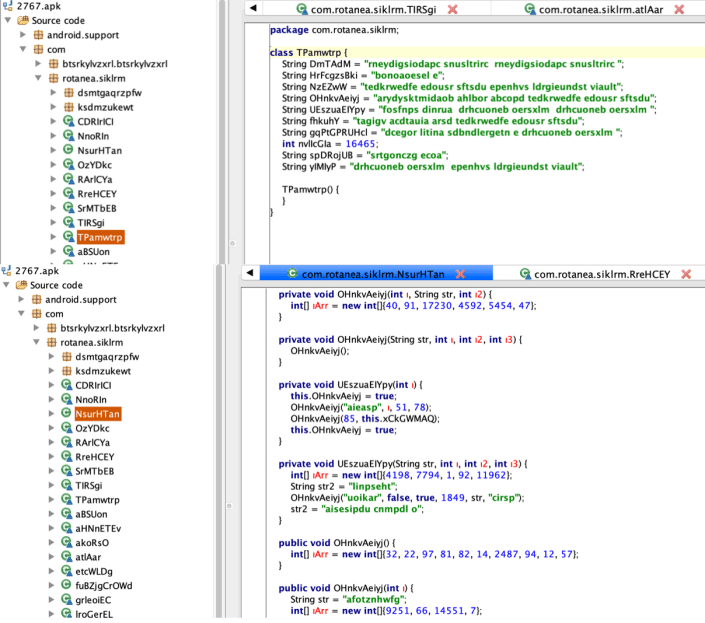
Task: Expand the highlighted TPamwtrp class node
Action: click(x=52, y=237)
